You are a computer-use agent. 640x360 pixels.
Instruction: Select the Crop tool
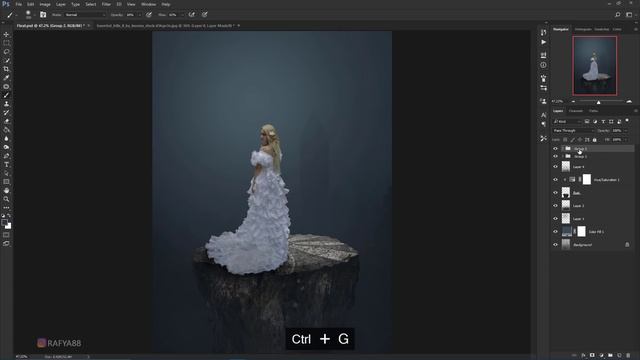[x=6, y=69]
